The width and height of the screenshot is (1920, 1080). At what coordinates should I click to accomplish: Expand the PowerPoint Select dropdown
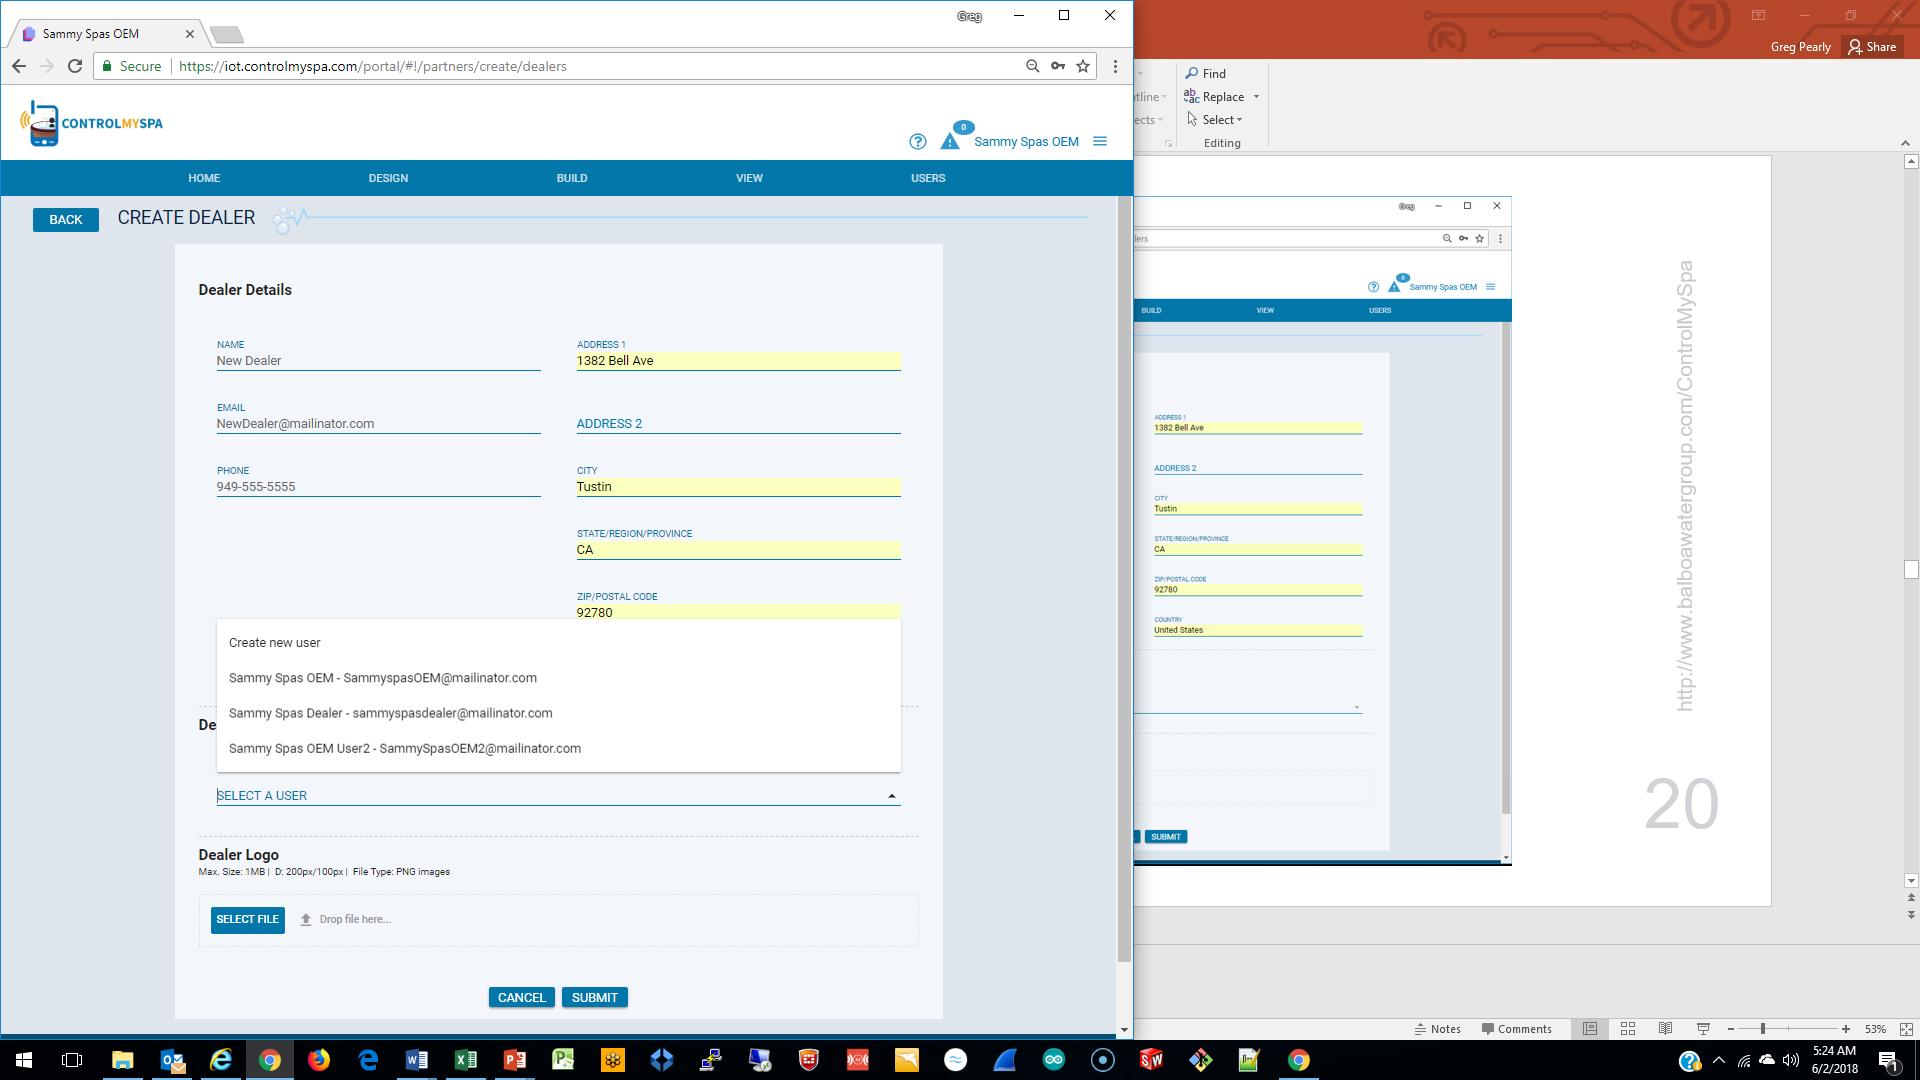(x=1239, y=120)
